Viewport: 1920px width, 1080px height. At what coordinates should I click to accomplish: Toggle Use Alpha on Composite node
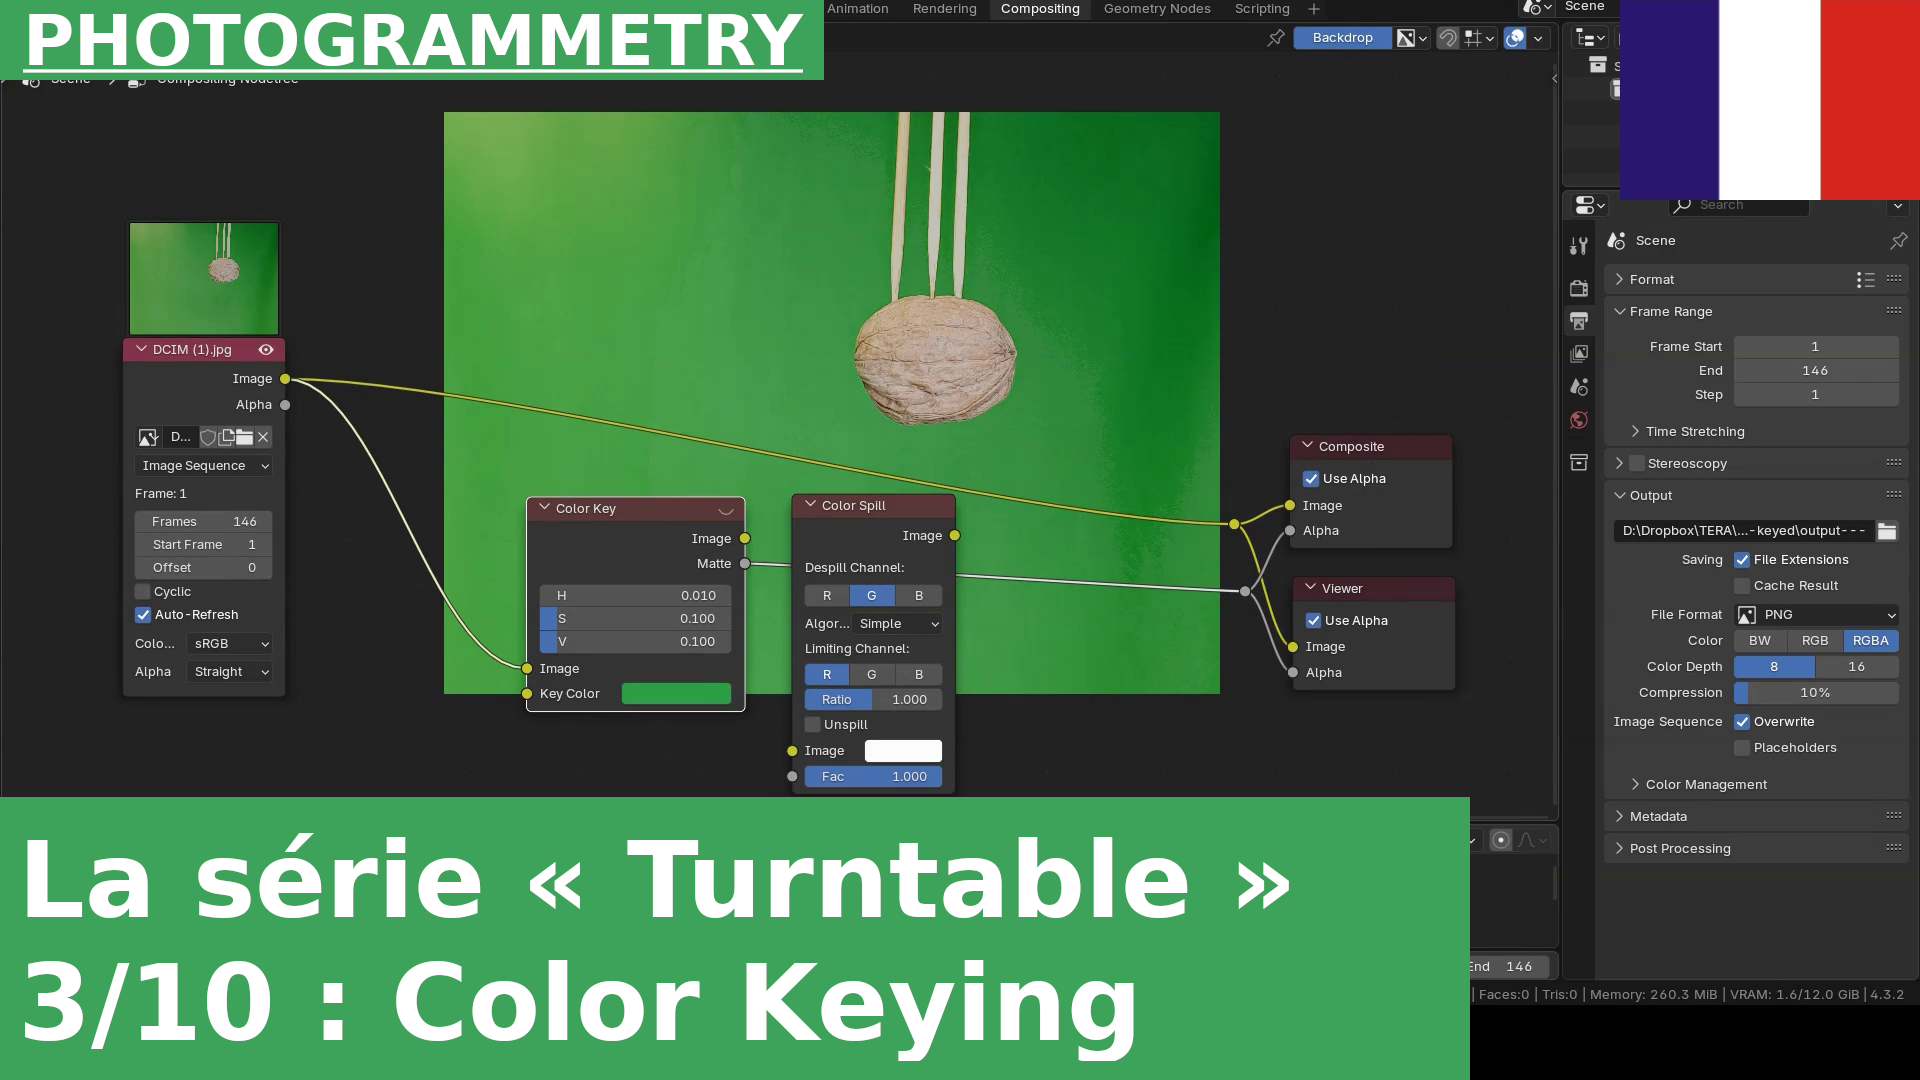1311,479
